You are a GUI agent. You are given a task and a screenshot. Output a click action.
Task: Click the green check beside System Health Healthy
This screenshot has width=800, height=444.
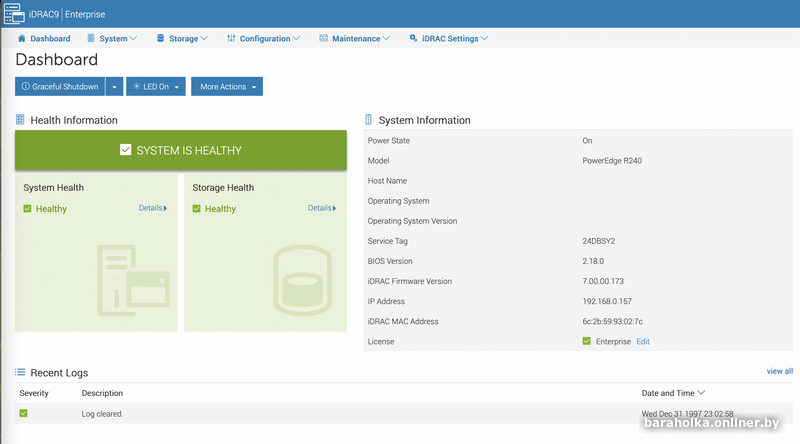(28, 208)
